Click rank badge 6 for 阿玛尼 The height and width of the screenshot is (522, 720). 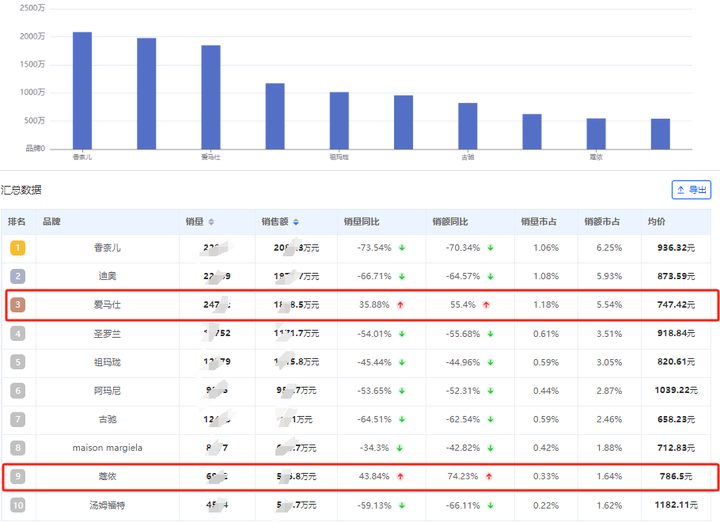[18, 391]
